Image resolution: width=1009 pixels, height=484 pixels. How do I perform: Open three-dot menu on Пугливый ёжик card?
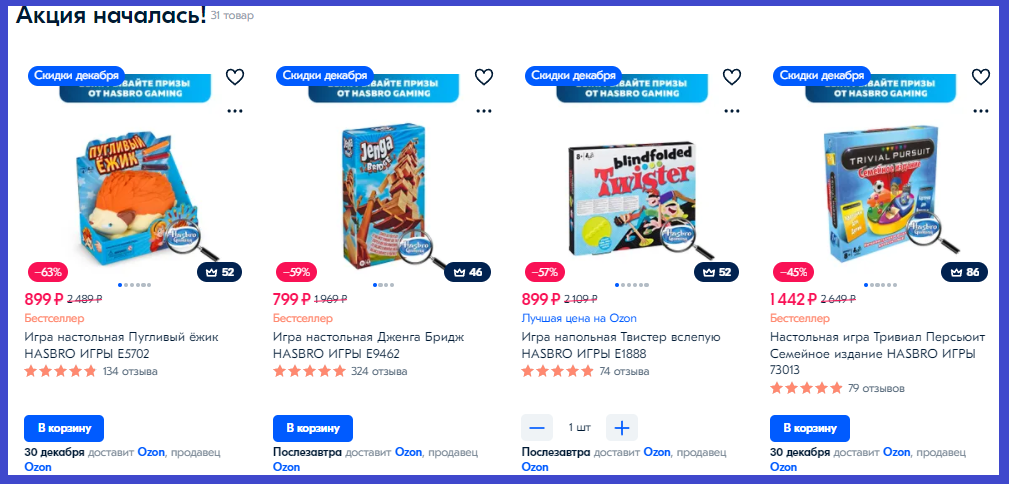(235, 111)
